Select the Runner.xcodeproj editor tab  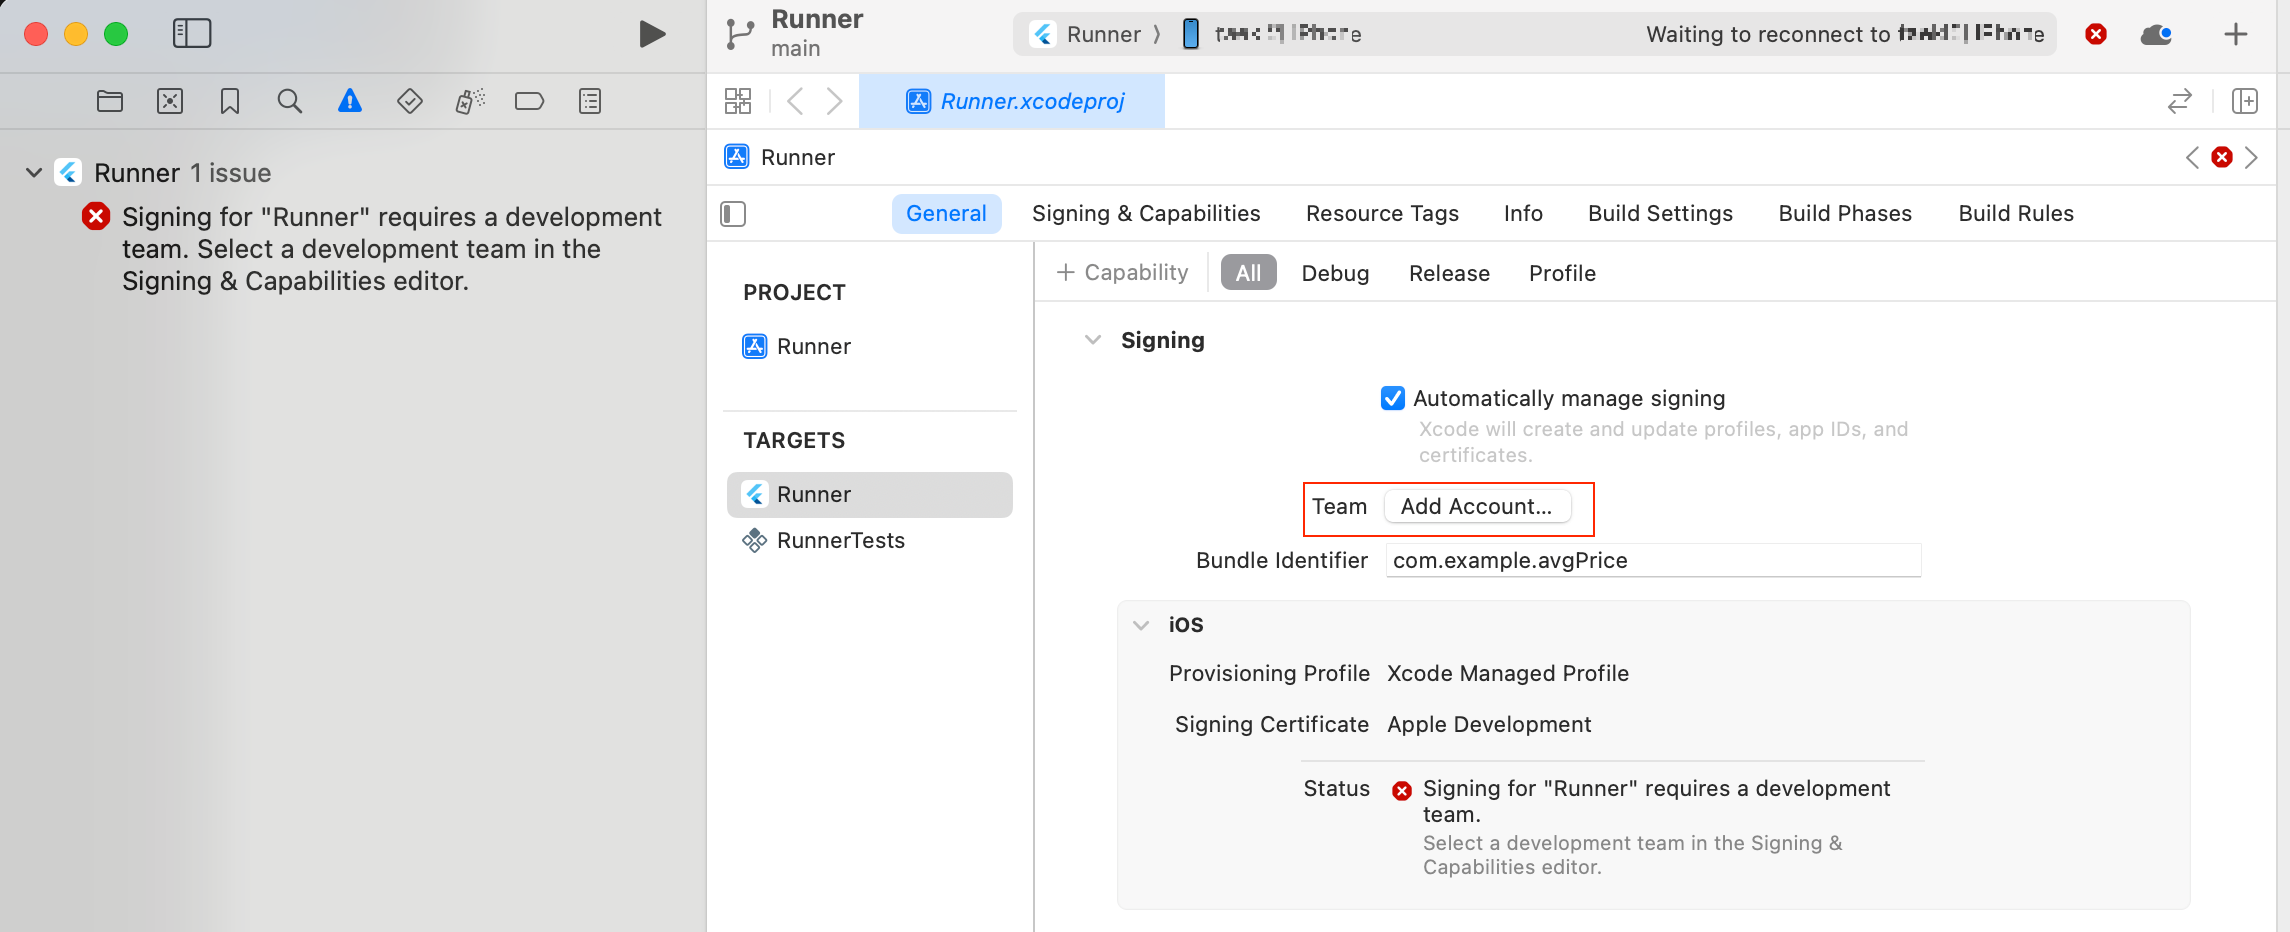point(1013,101)
